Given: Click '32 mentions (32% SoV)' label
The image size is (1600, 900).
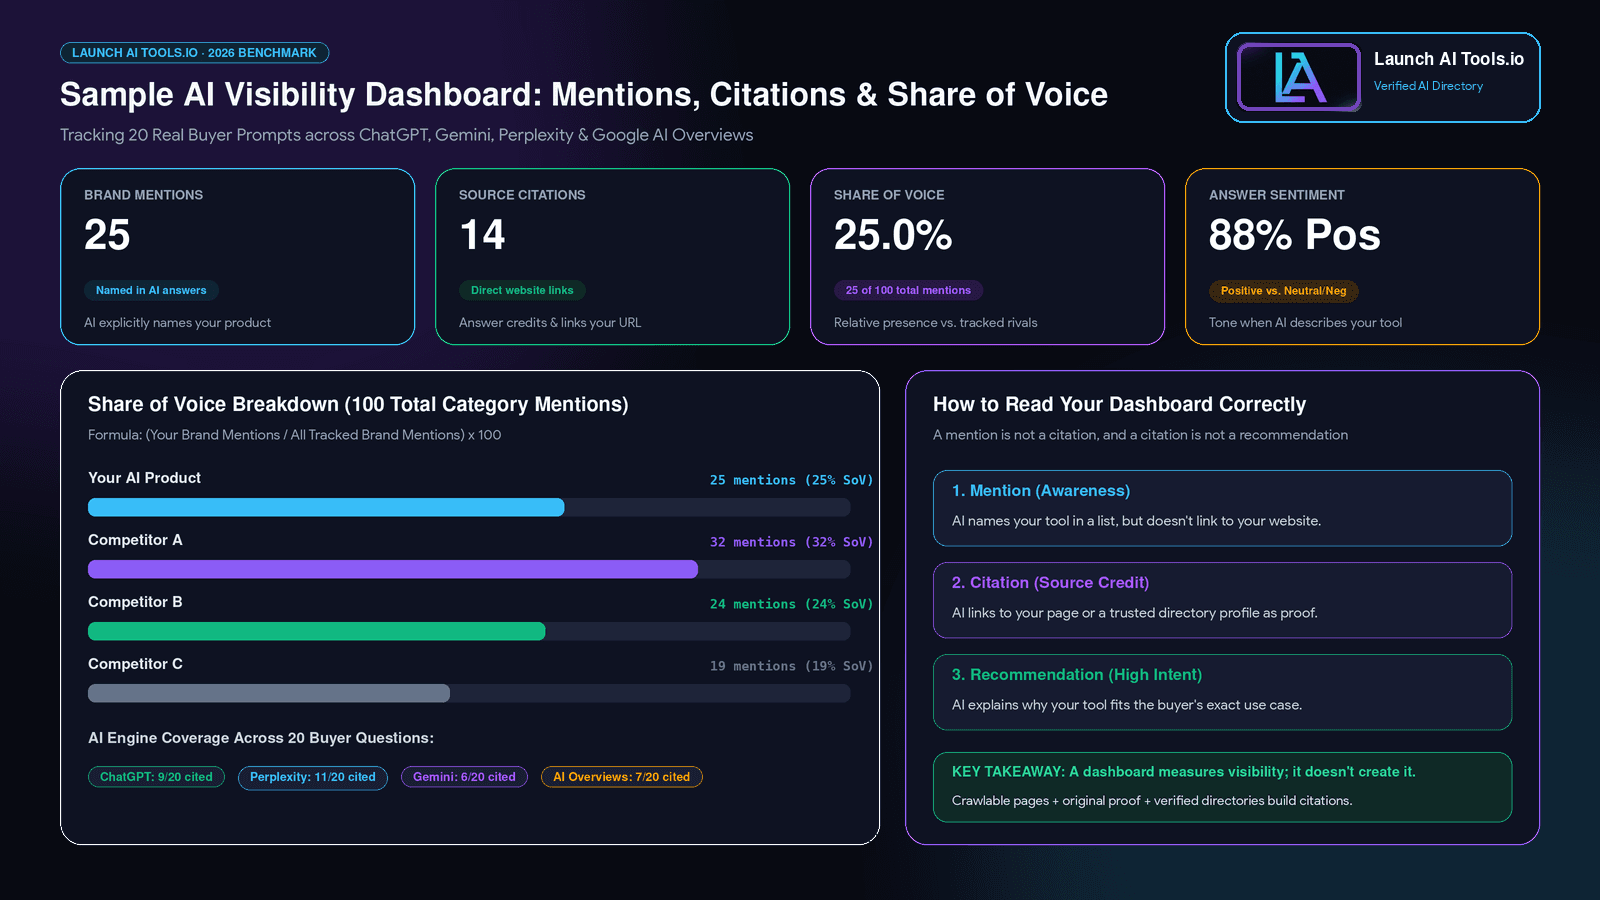Looking at the screenshot, I should coord(791,542).
